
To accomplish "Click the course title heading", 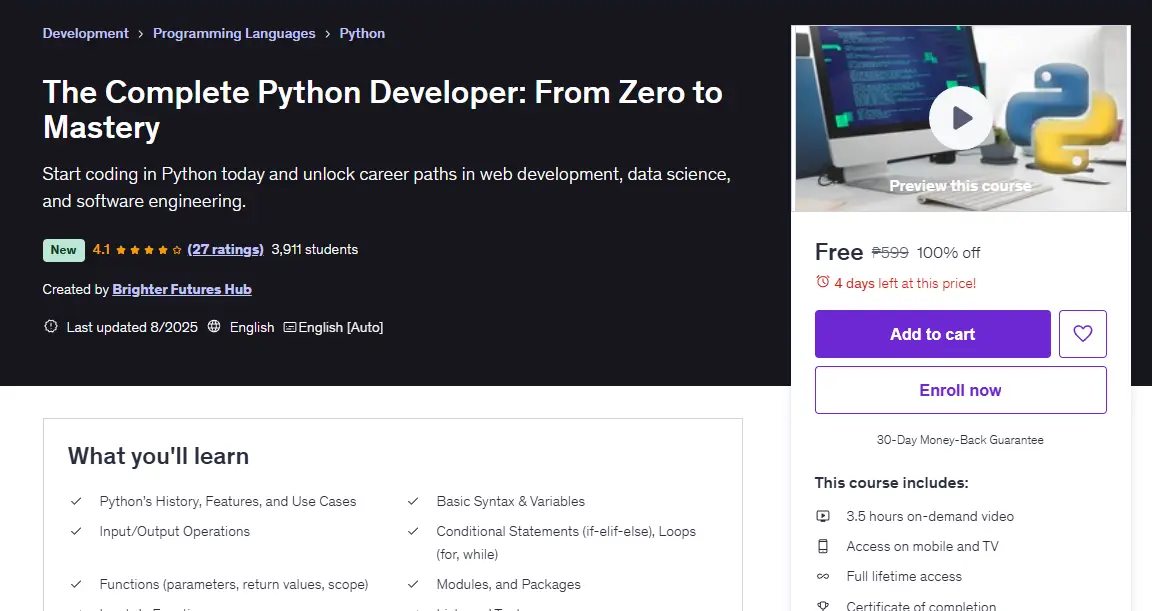I will coord(383,109).
